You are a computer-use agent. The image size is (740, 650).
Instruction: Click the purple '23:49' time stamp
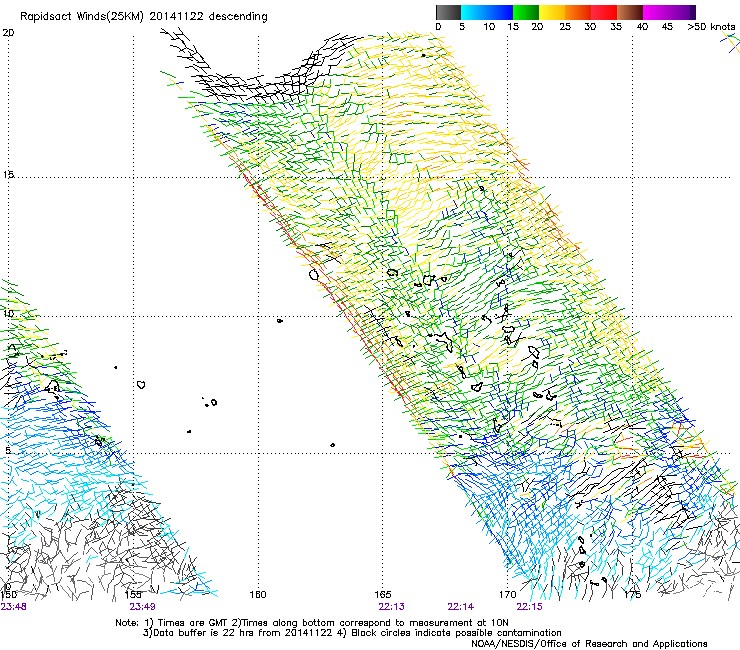[143, 607]
